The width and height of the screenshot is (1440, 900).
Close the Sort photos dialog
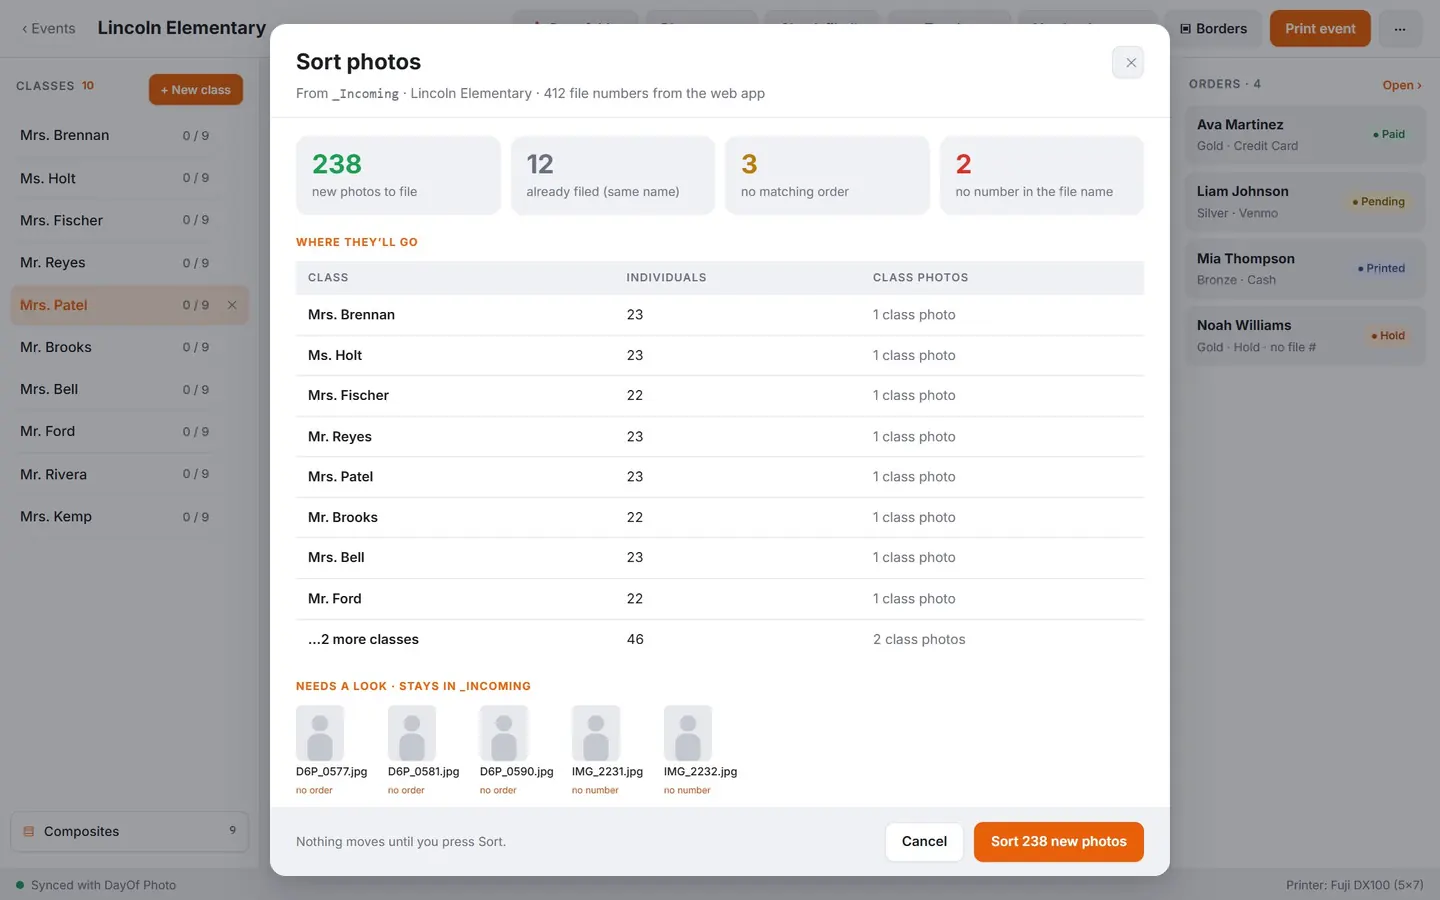click(x=1128, y=63)
